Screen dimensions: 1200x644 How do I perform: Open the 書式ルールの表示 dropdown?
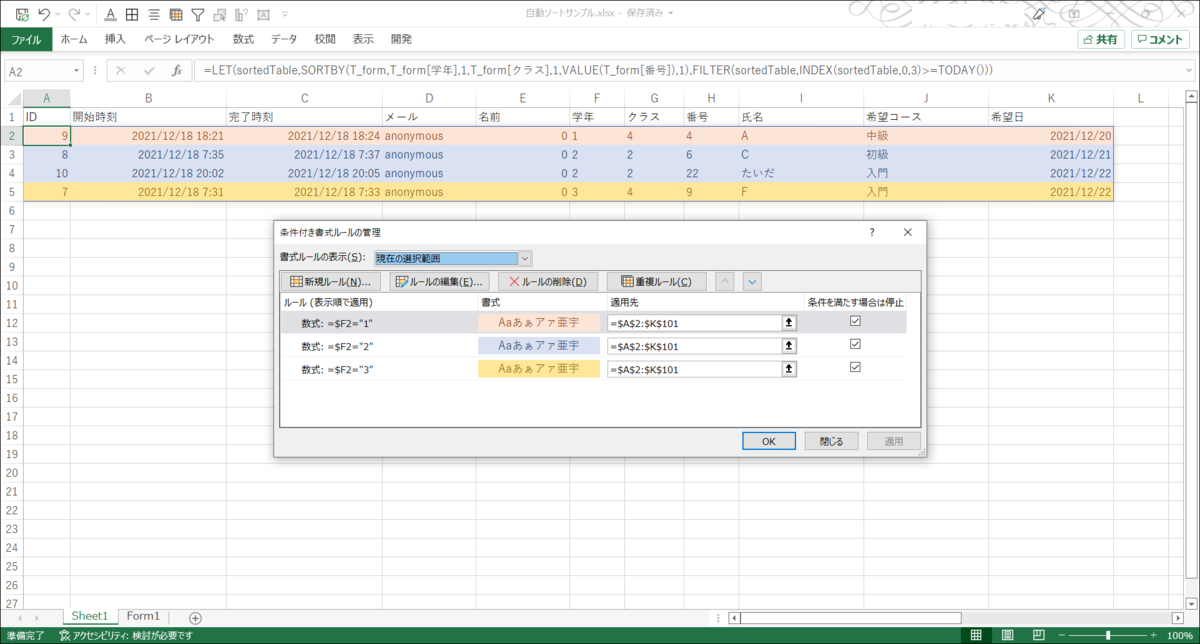coord(524,258)
